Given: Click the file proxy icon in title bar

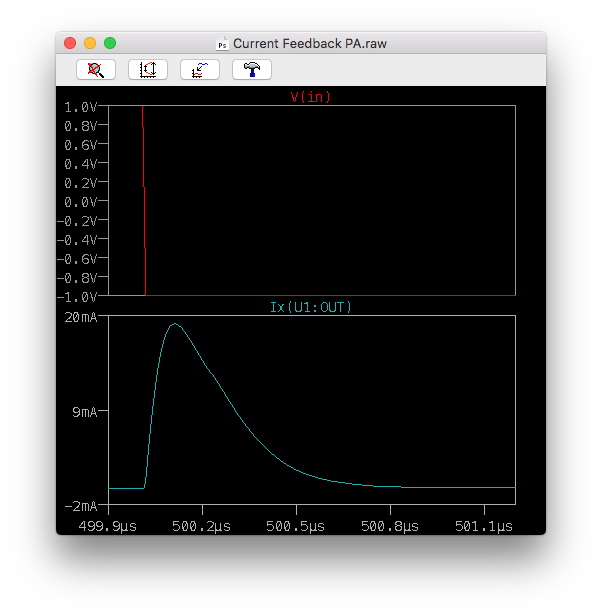Looking at the screenshot, I should click(222, 44).
